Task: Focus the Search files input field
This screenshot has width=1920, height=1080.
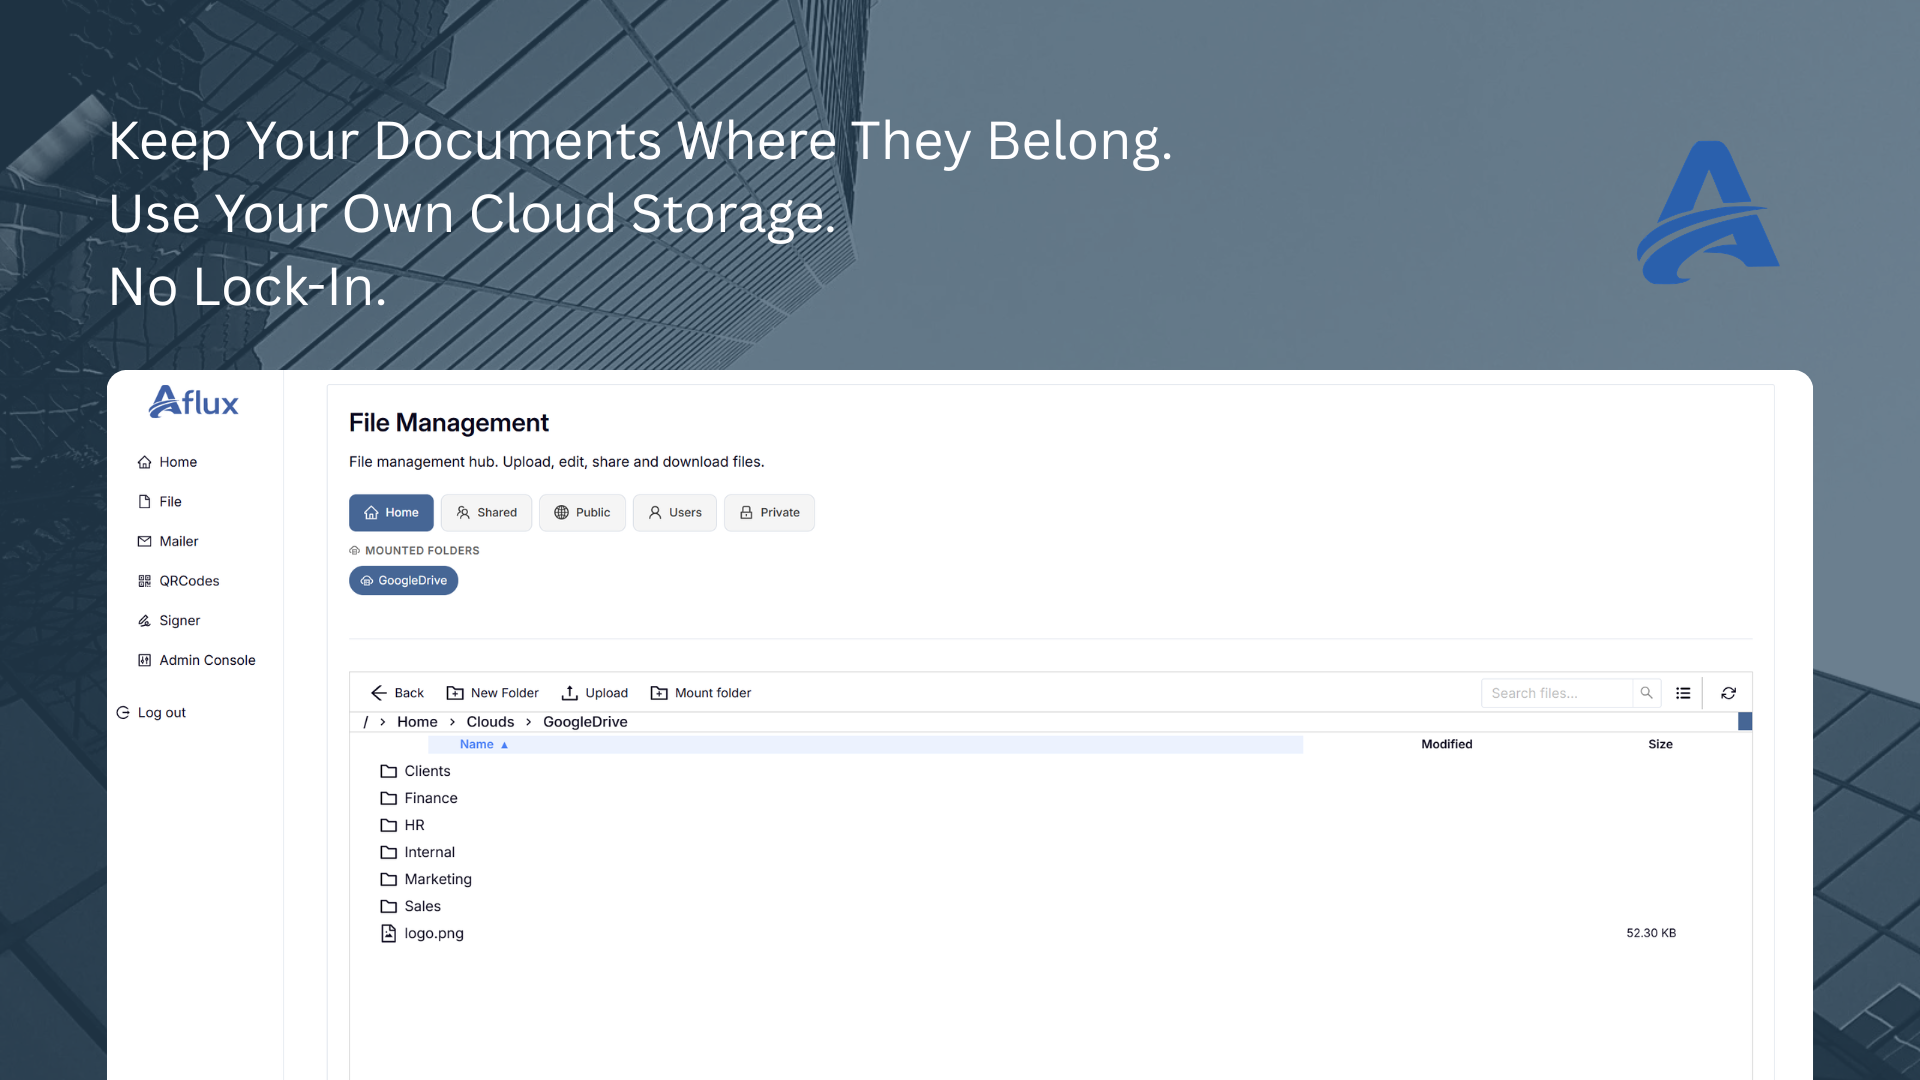Action: [1556, 693]
